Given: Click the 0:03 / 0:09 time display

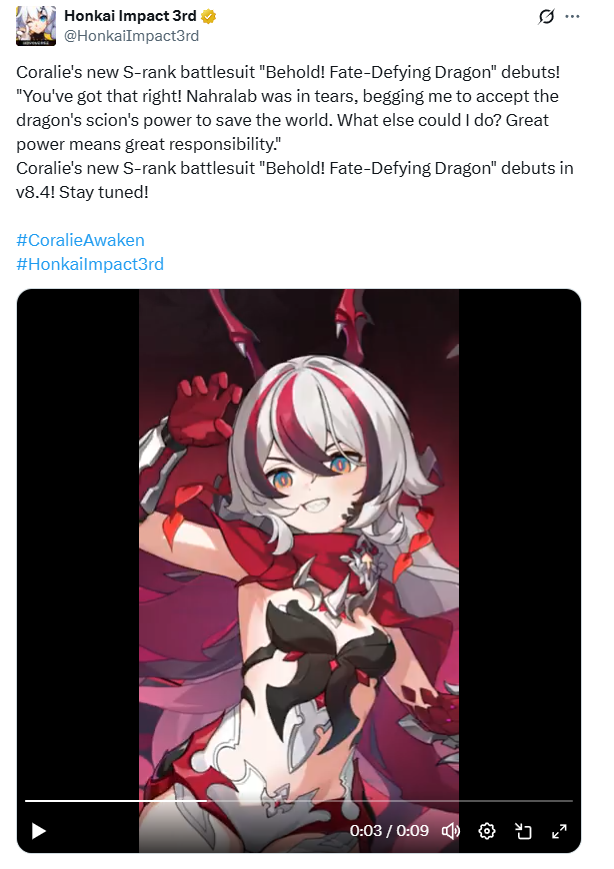Looking at the screenshot, I should click(x=389, y=831).
